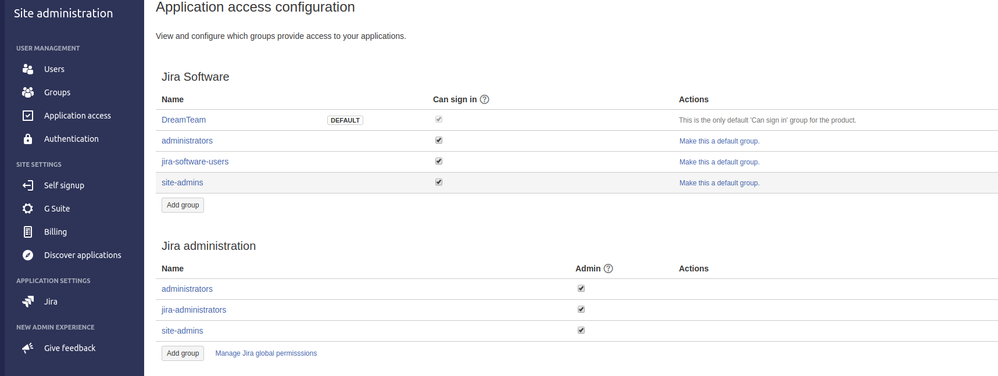This screenshot has width=998, height=376.
Task: Click help icon beside Can sign in
Action: tap(484, 99)
